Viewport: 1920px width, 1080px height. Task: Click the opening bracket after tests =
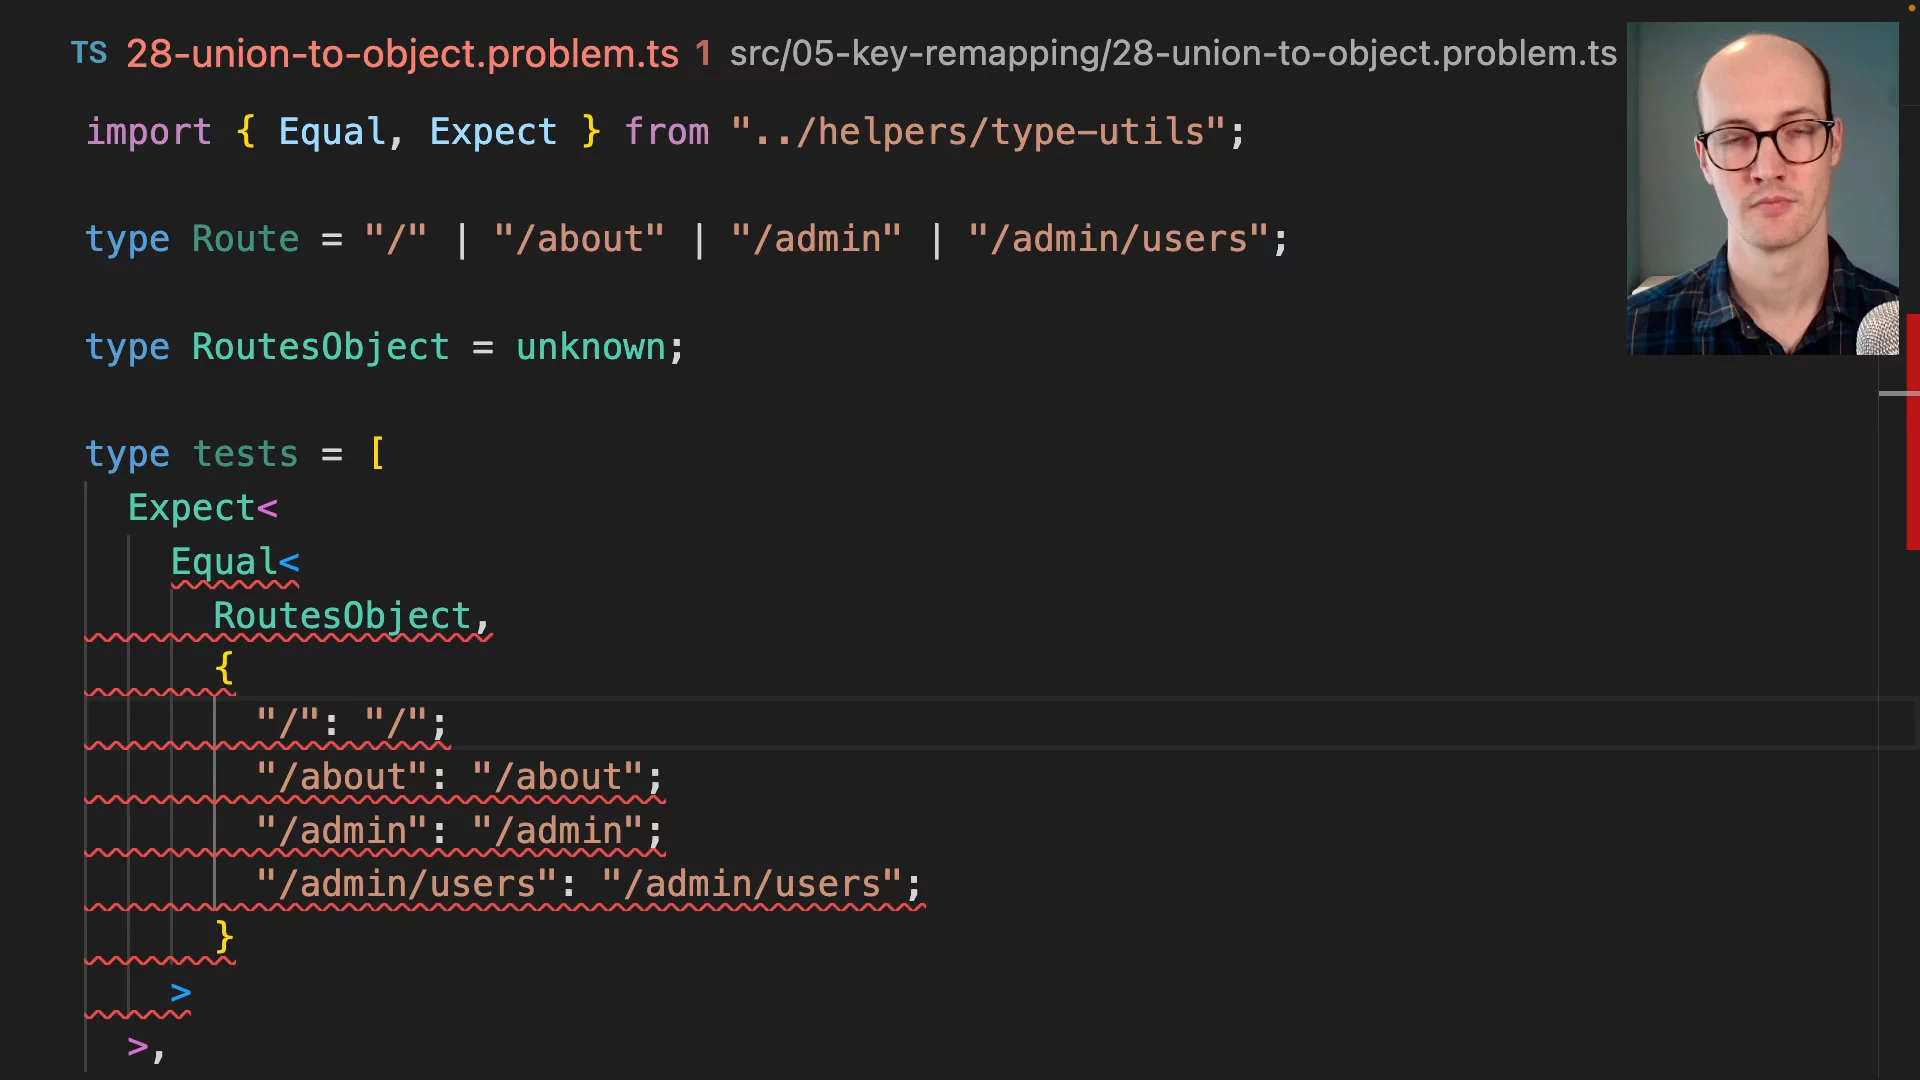[x=377, y=454]
